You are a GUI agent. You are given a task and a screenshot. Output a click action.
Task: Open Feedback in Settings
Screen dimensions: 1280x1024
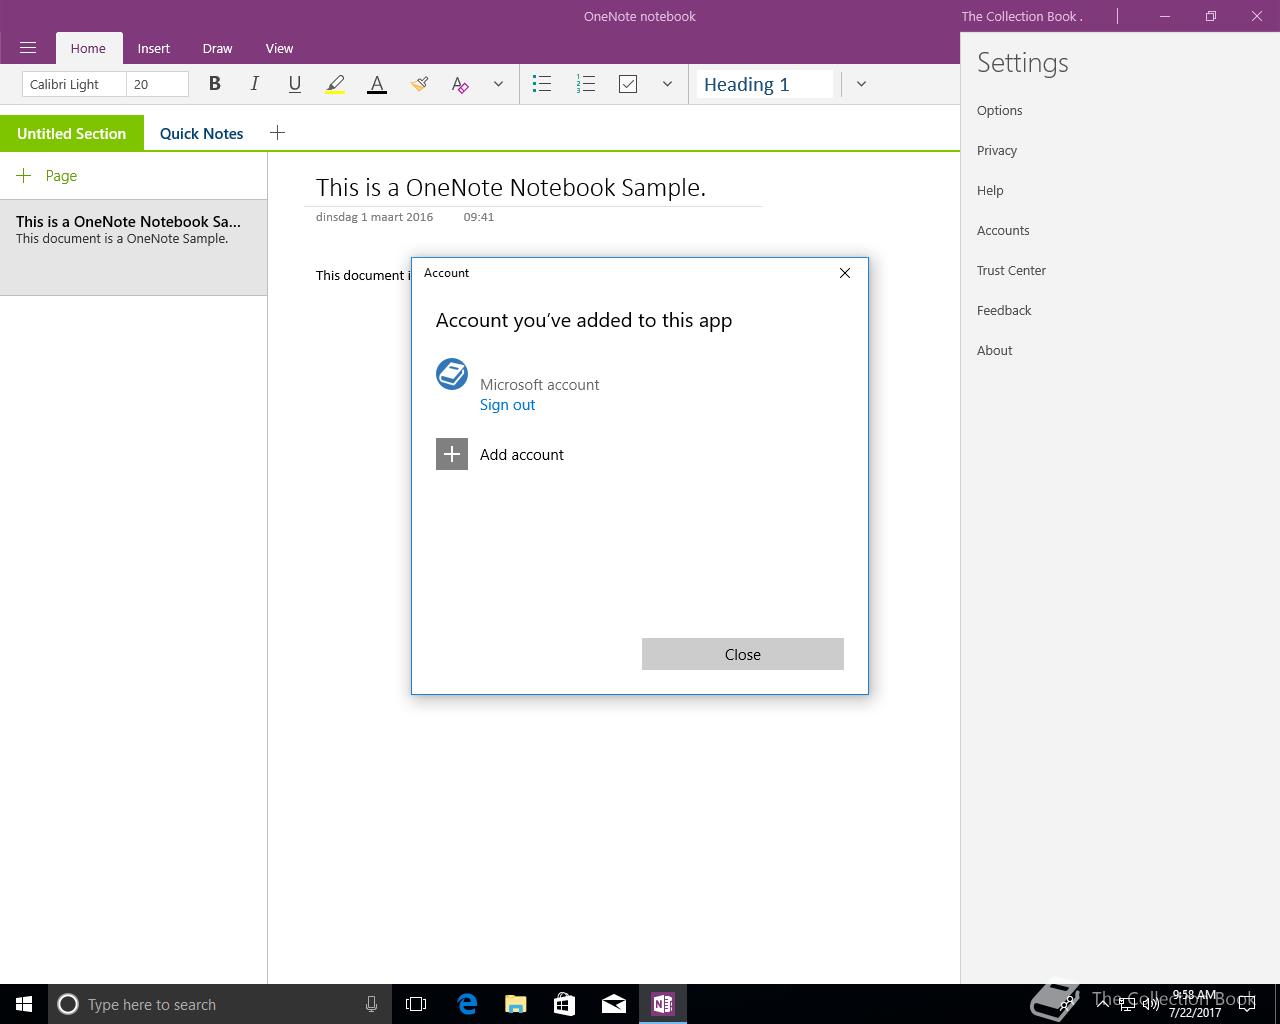click(1004, 310)
